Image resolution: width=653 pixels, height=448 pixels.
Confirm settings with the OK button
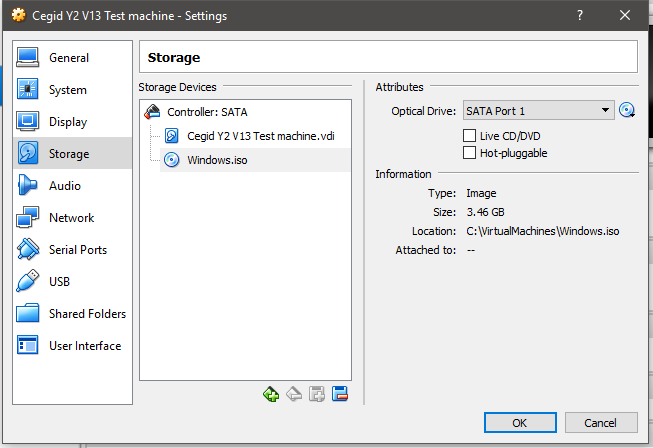tap(520, 423)
